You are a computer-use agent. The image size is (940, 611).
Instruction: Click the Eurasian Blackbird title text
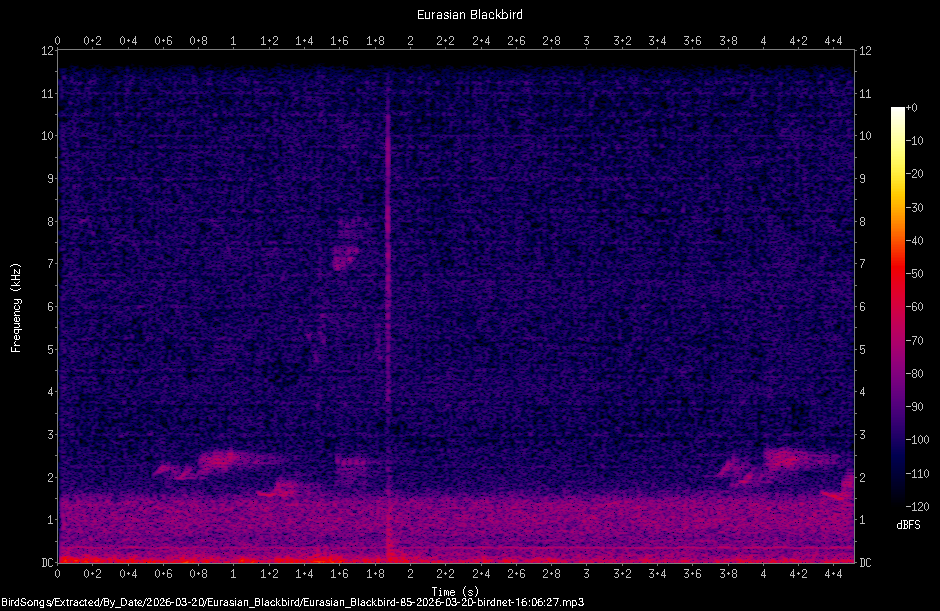click(470, 14)
